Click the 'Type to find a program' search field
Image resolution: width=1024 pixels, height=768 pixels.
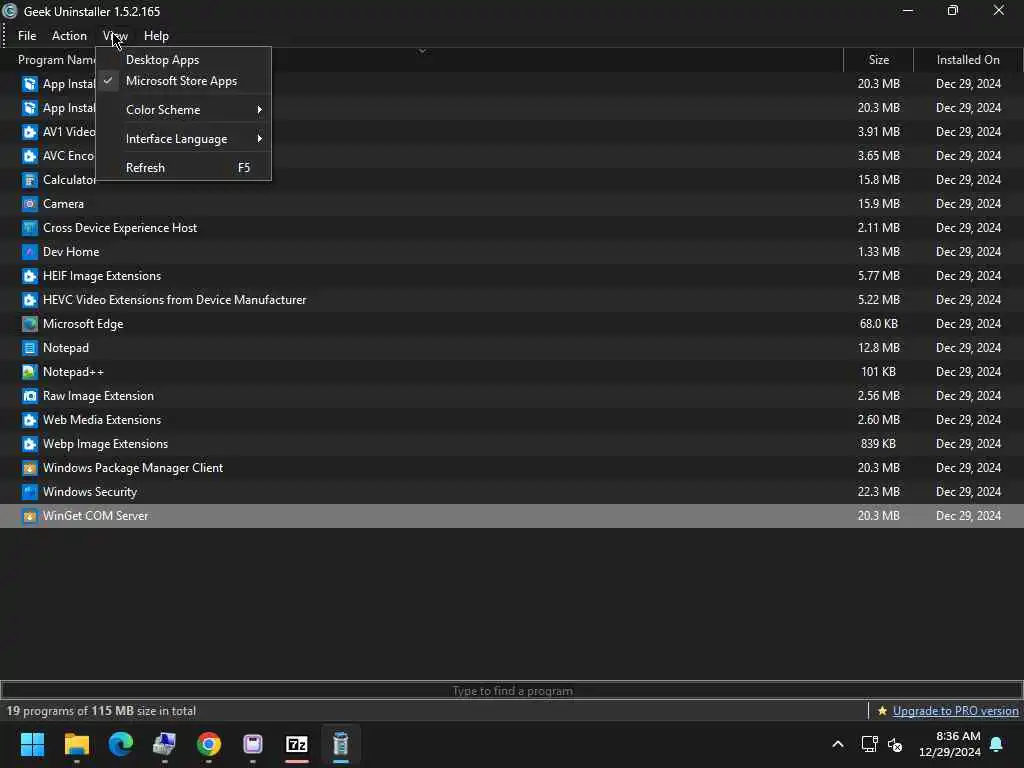point(512,690)
